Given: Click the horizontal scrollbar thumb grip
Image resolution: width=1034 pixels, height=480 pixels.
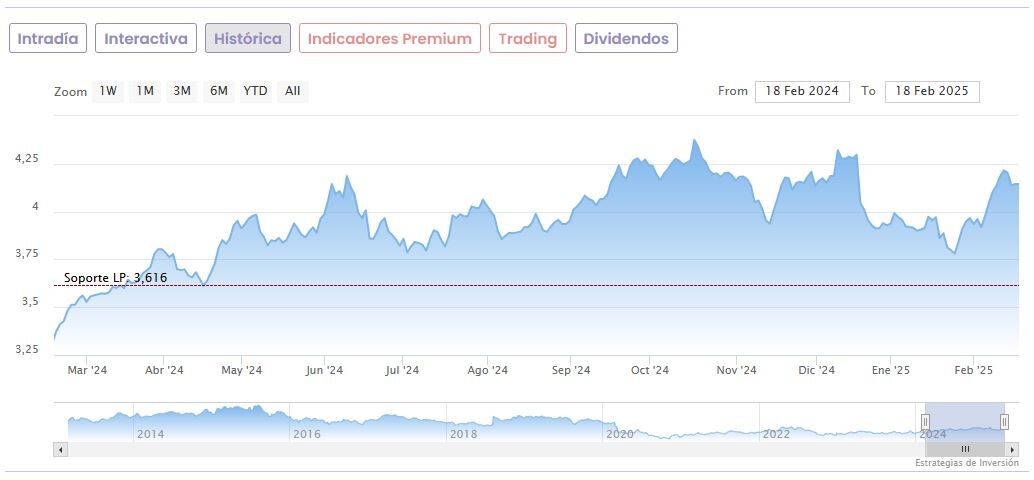Looking at the screenshot, I should (965, 450).
